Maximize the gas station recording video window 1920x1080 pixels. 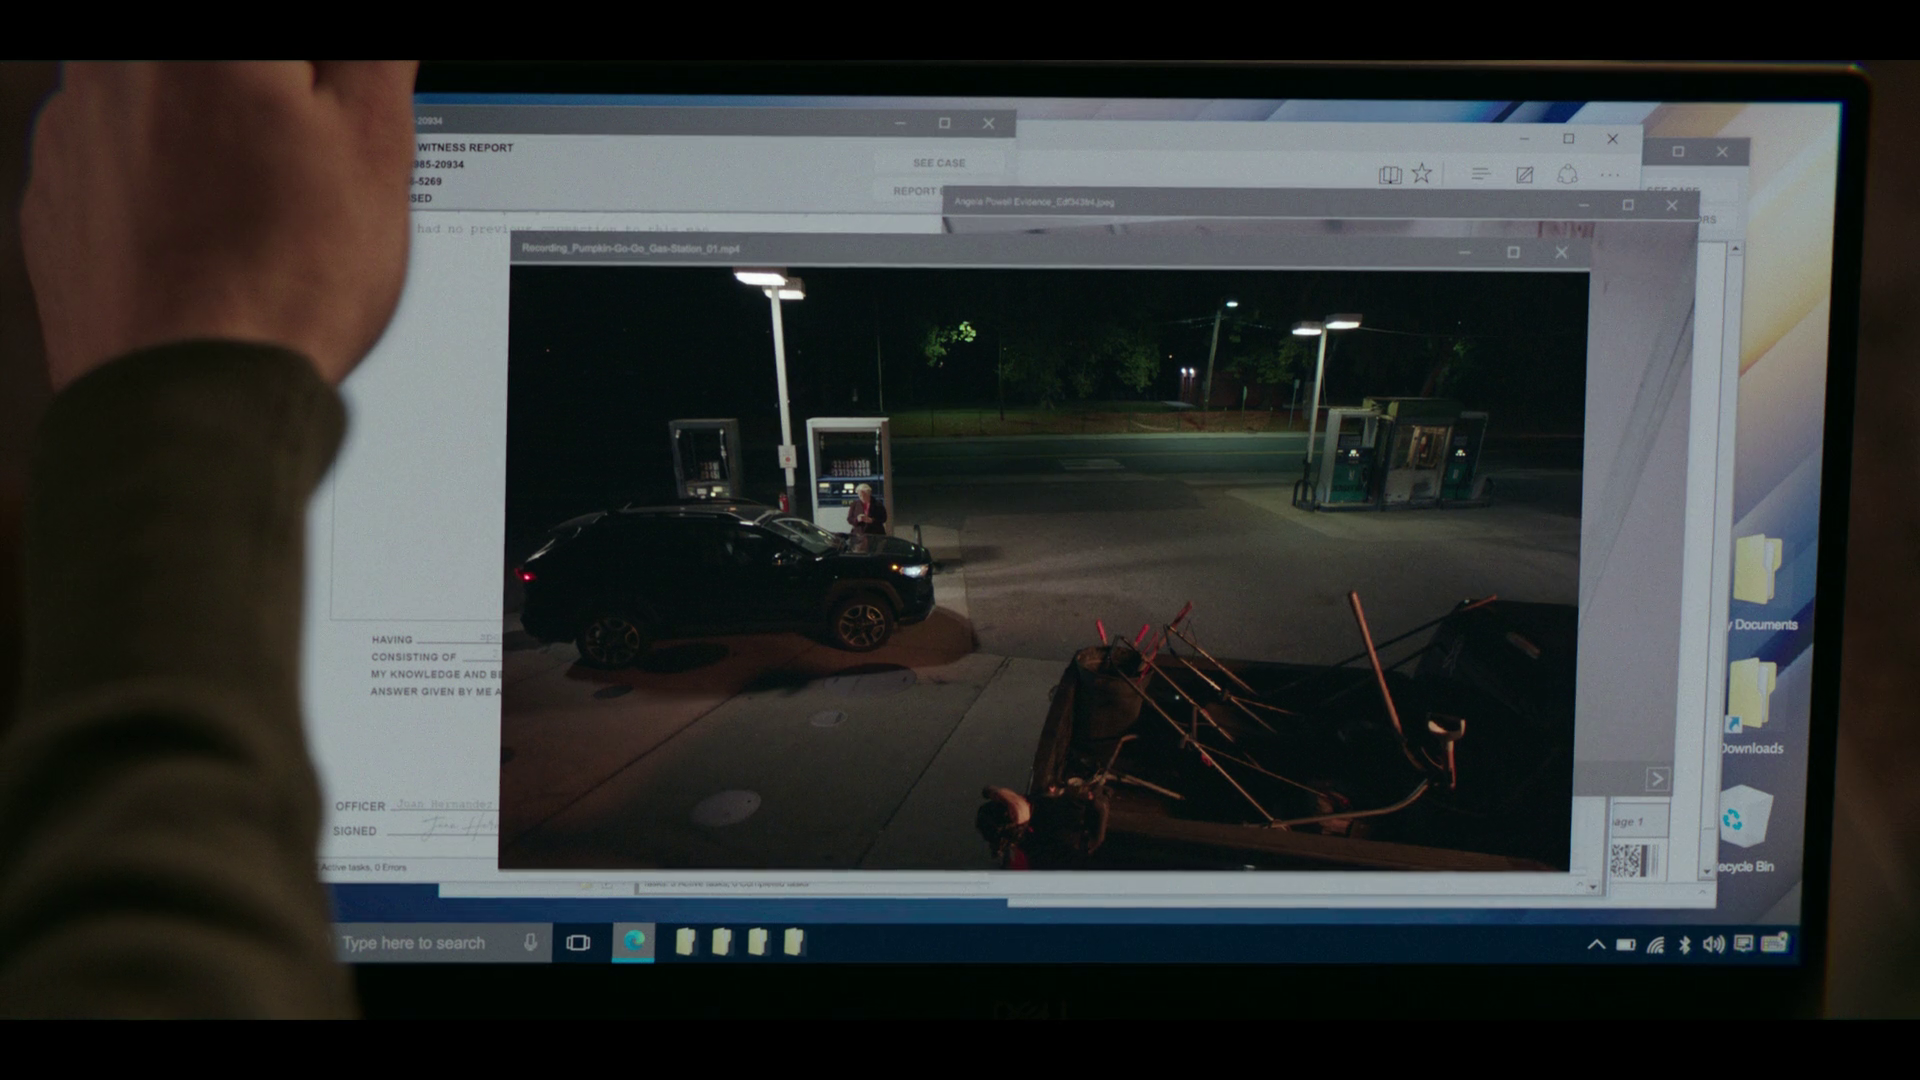coord(1513,252)
